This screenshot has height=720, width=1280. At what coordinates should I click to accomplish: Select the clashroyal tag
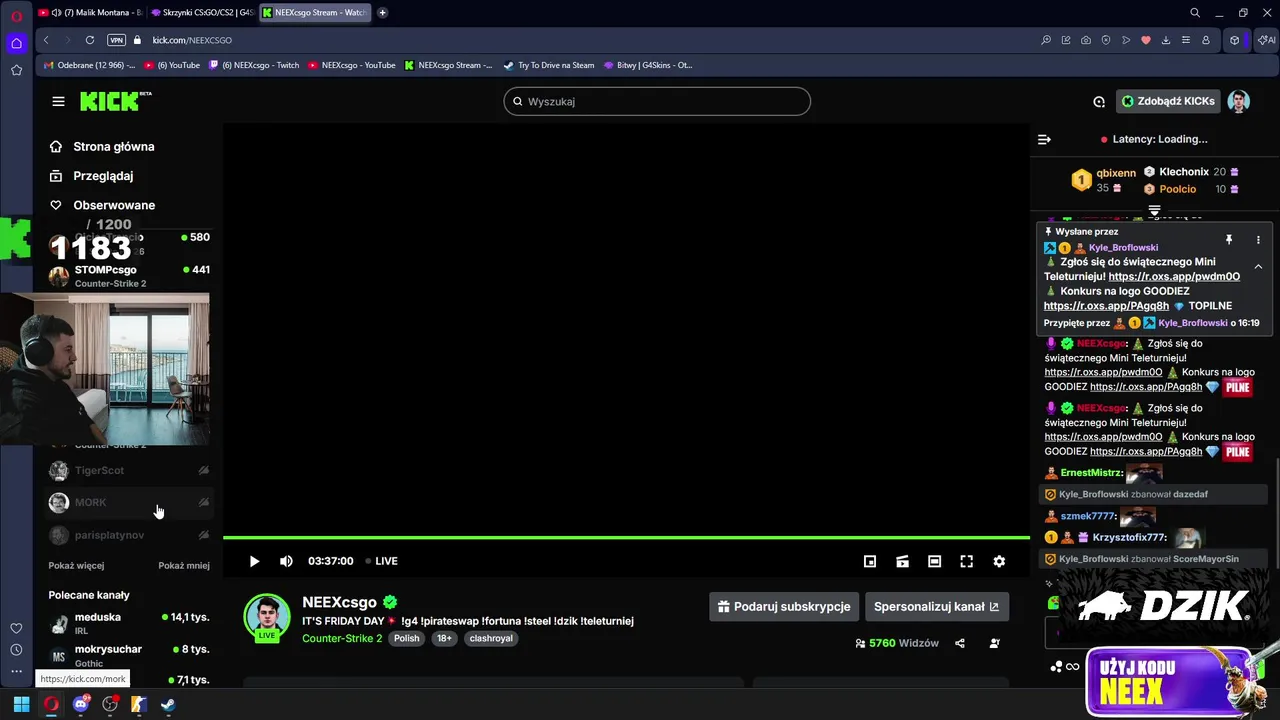tap(491, 638)
